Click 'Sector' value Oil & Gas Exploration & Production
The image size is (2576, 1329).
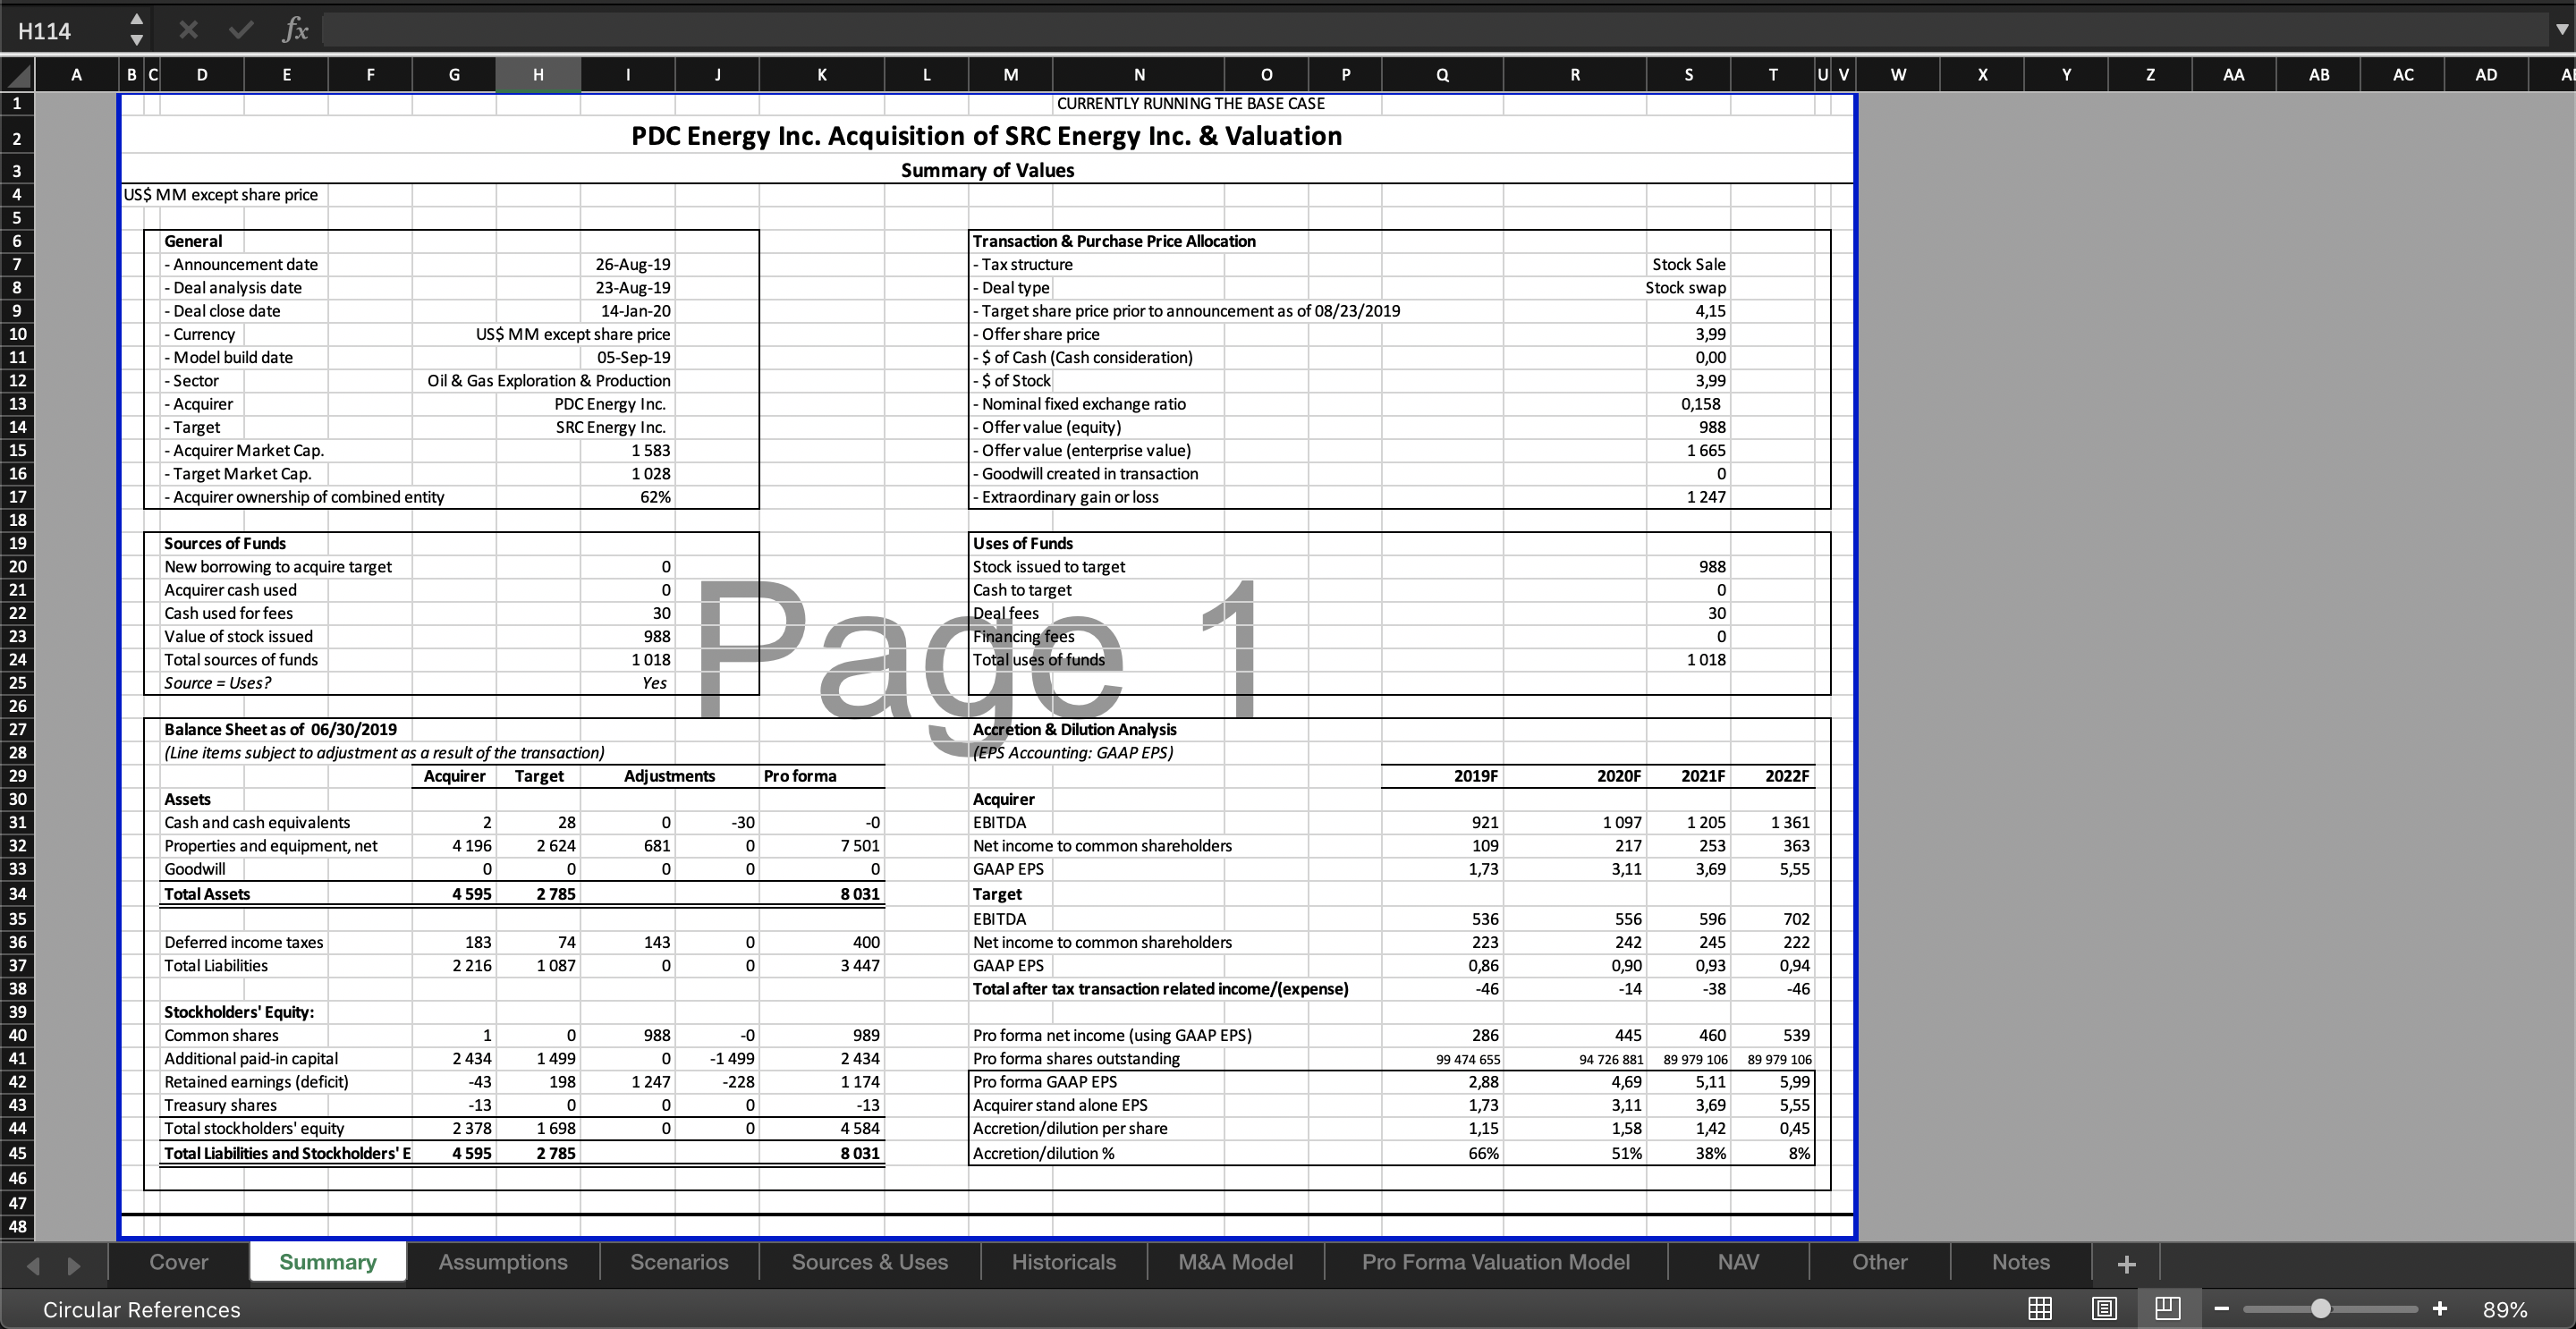click(x=549, y=381)
